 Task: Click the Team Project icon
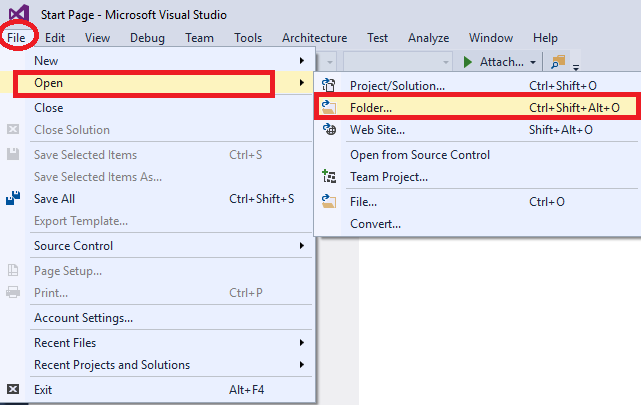pyautogui.click(x=329, y=177)
